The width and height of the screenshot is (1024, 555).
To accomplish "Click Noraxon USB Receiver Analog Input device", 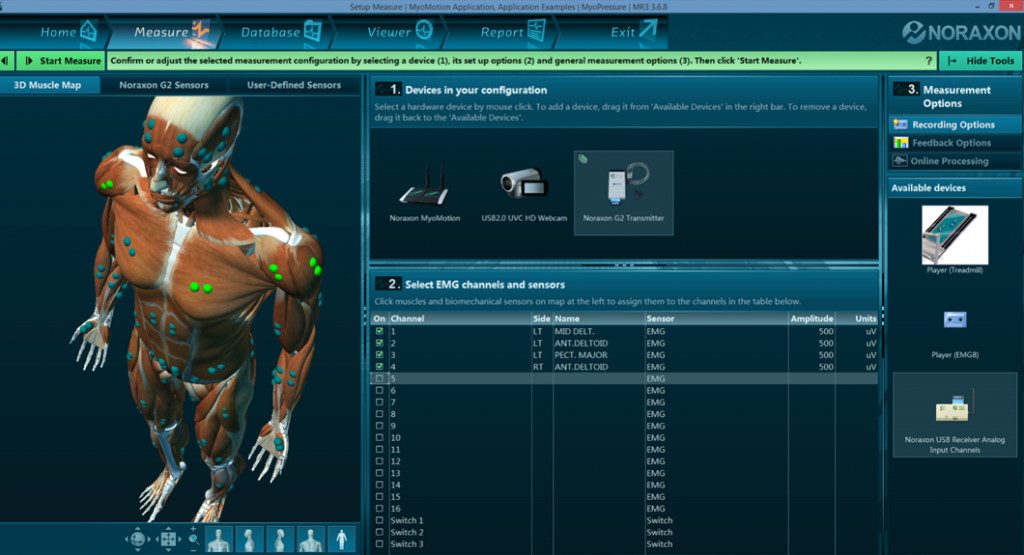I will pos(955,415).
